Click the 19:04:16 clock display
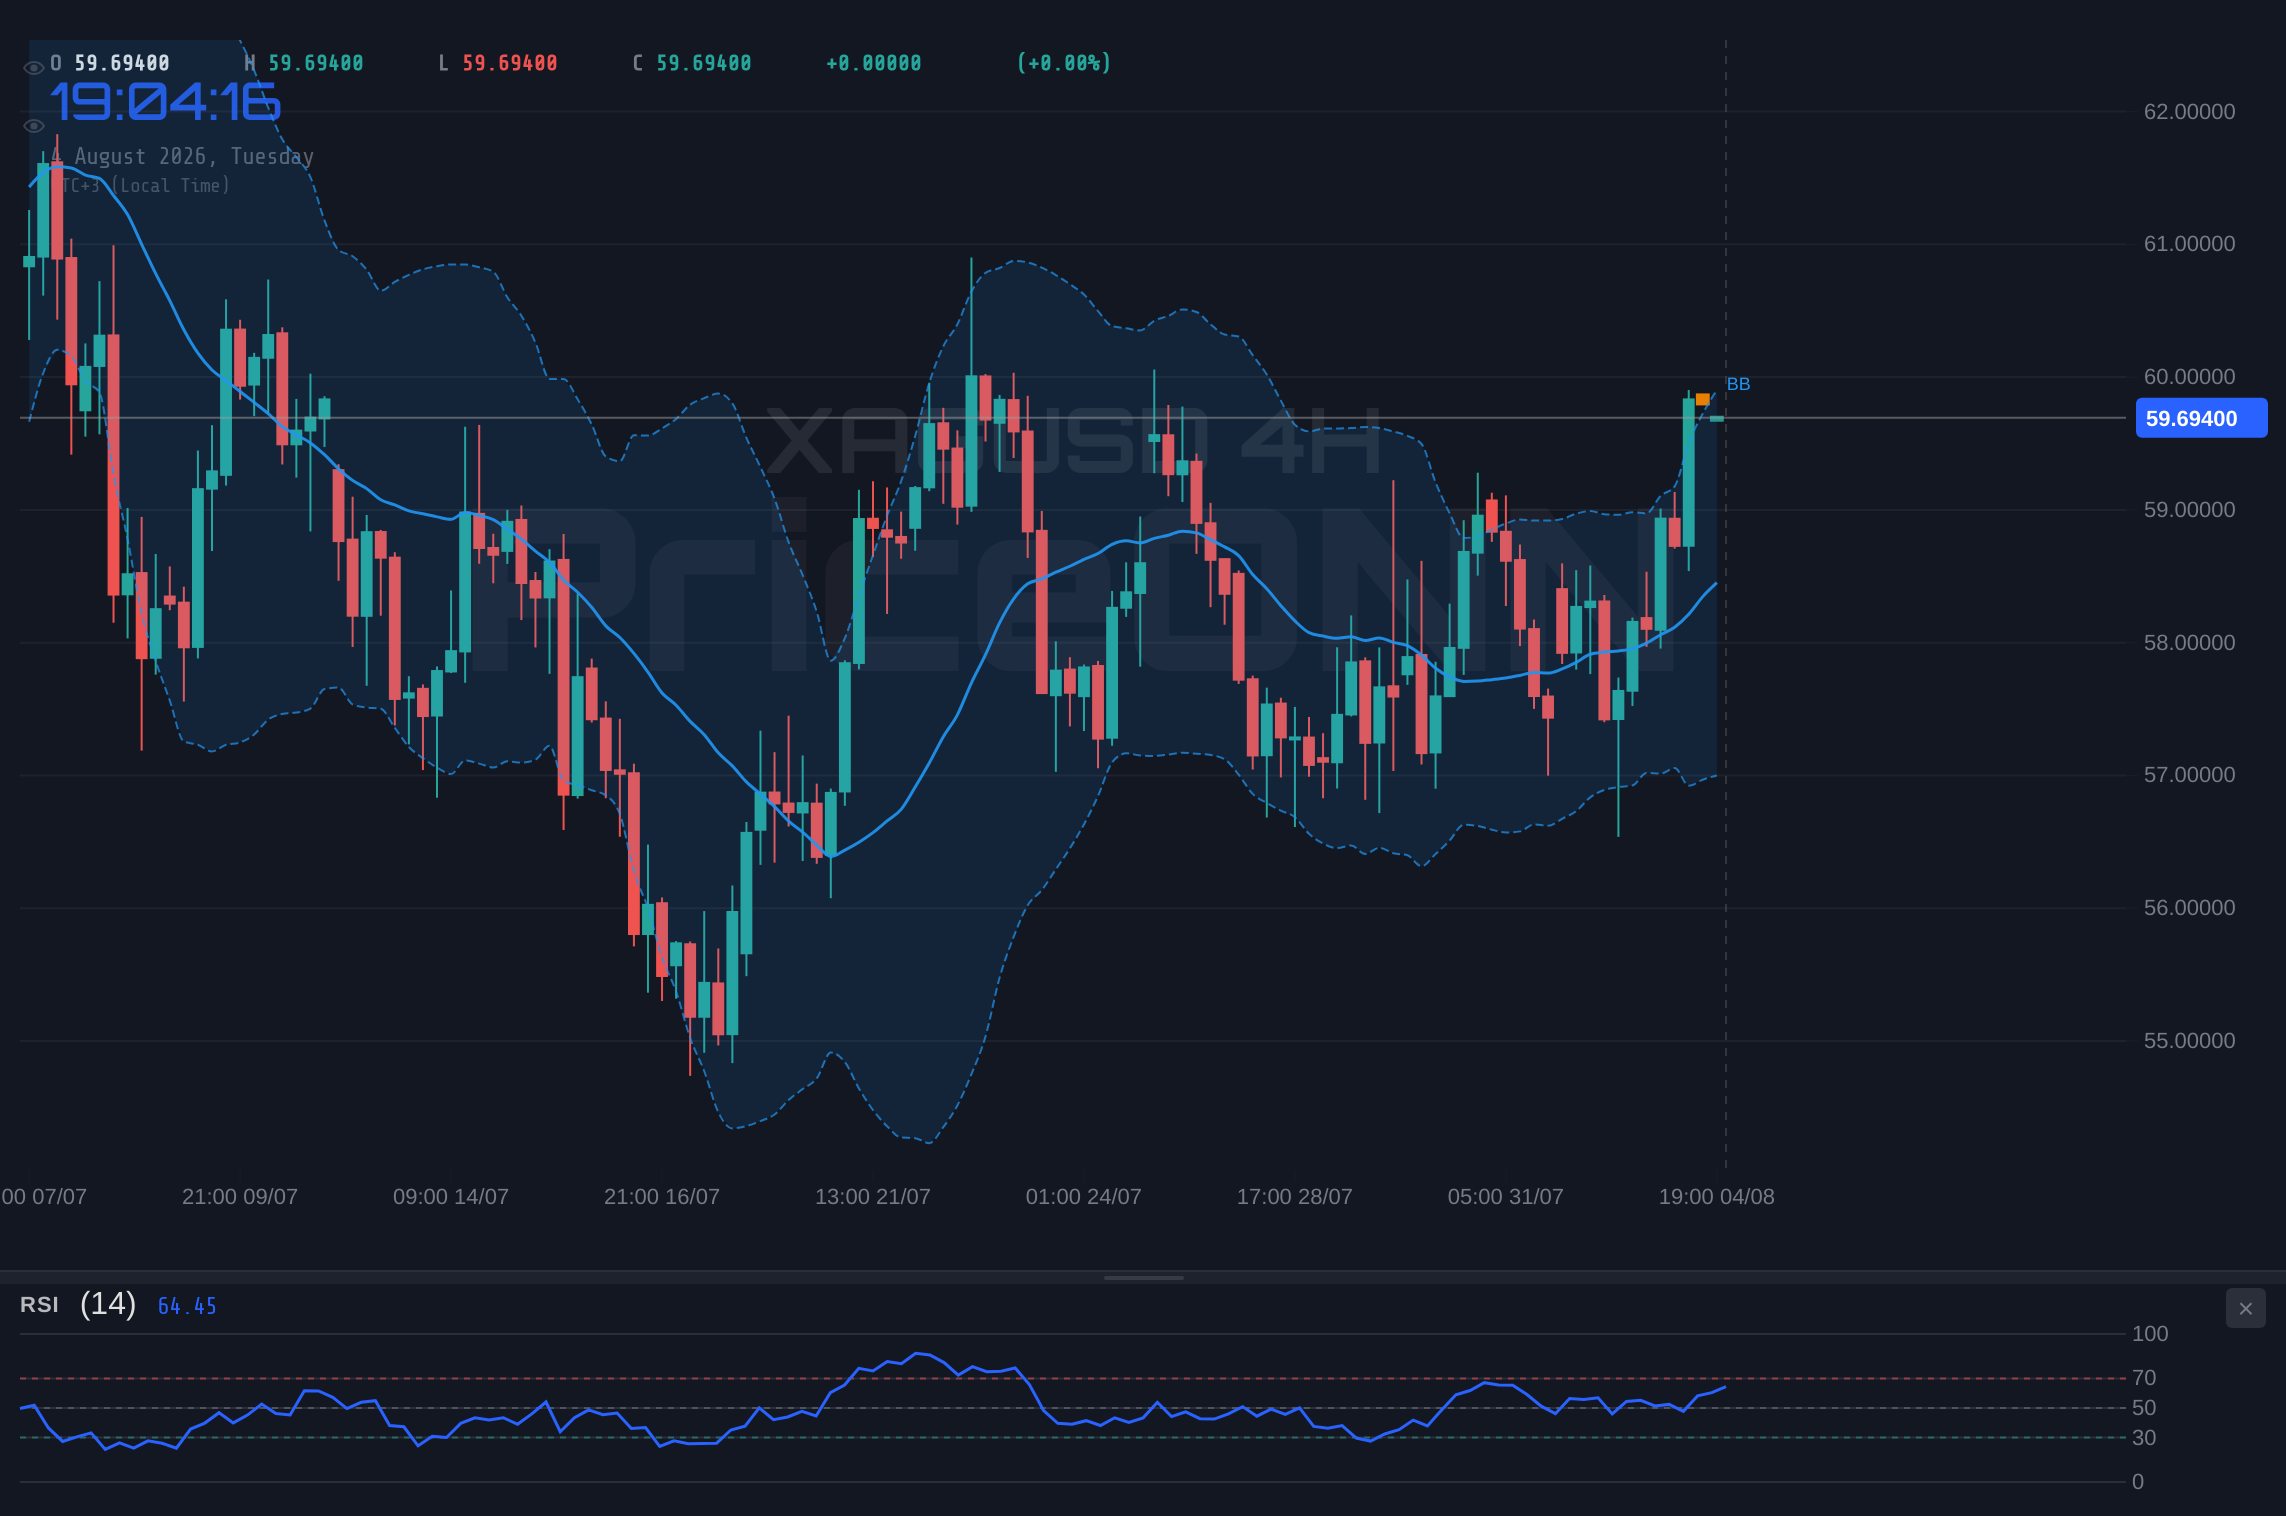Viewport: 2286px width, 1516px height. (x=165, y=102)
